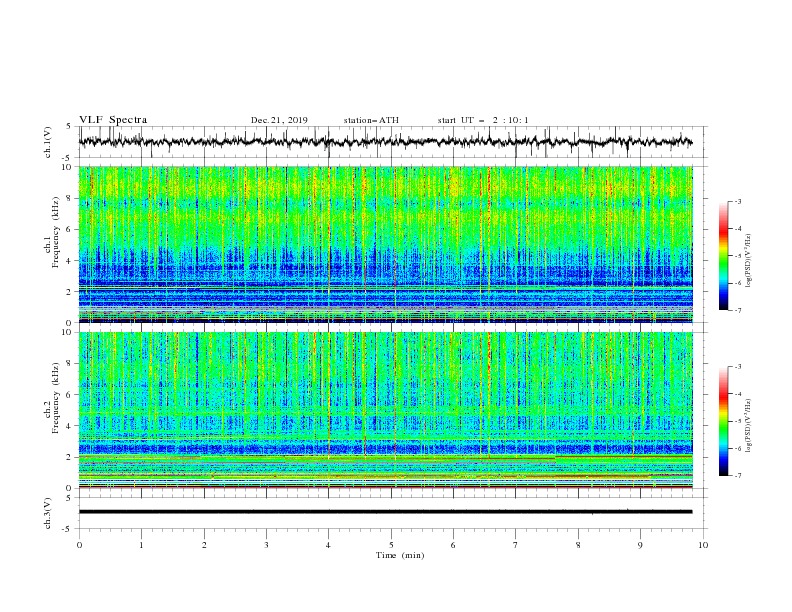Click the ch.1(V) axis label
Screen dimensions: 792x612
coord(48,142)
